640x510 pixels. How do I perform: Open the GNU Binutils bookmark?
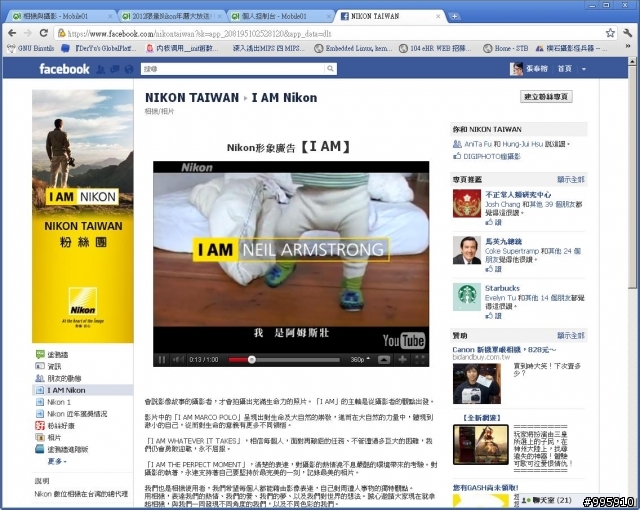pos(31,48)
